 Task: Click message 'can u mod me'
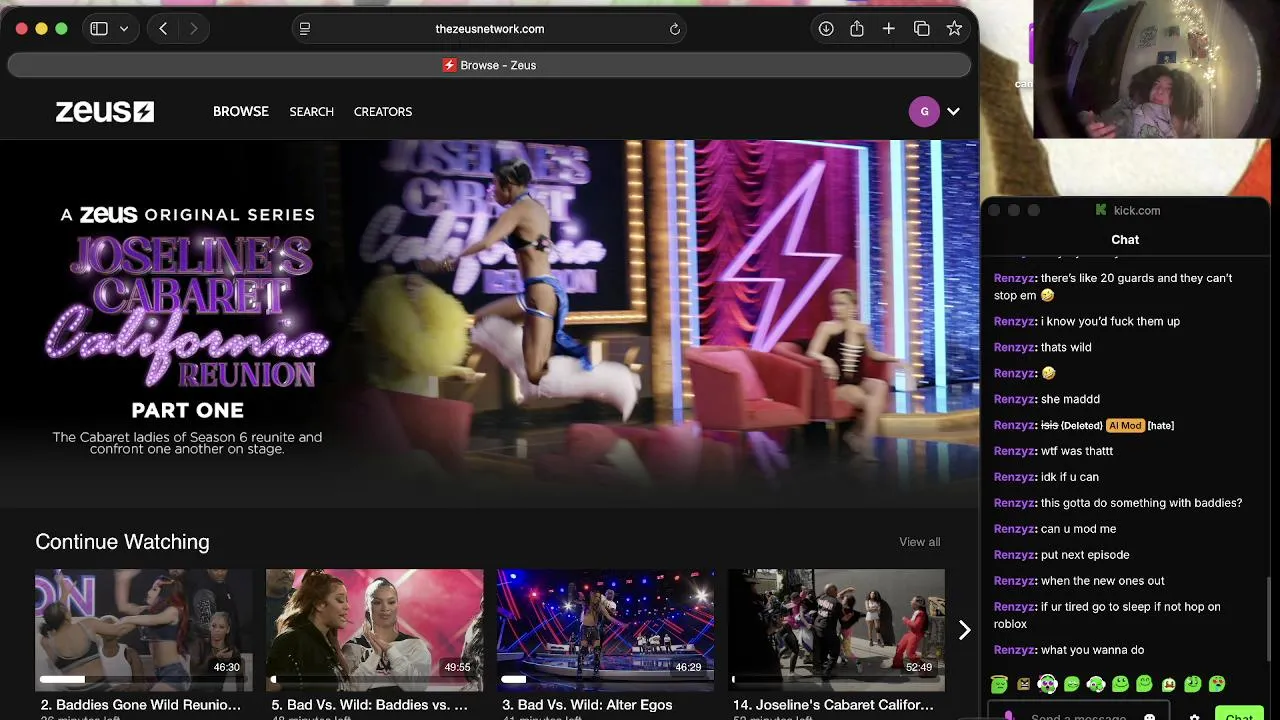(x=1078, y=529)
